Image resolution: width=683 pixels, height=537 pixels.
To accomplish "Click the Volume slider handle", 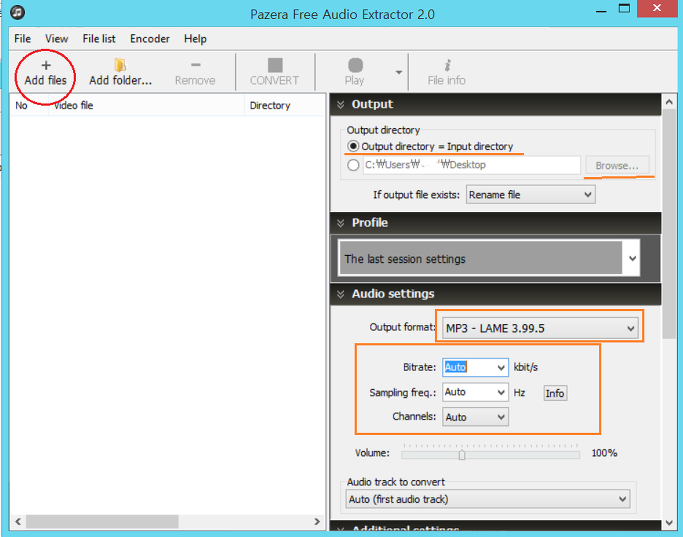I will point(462,455).
